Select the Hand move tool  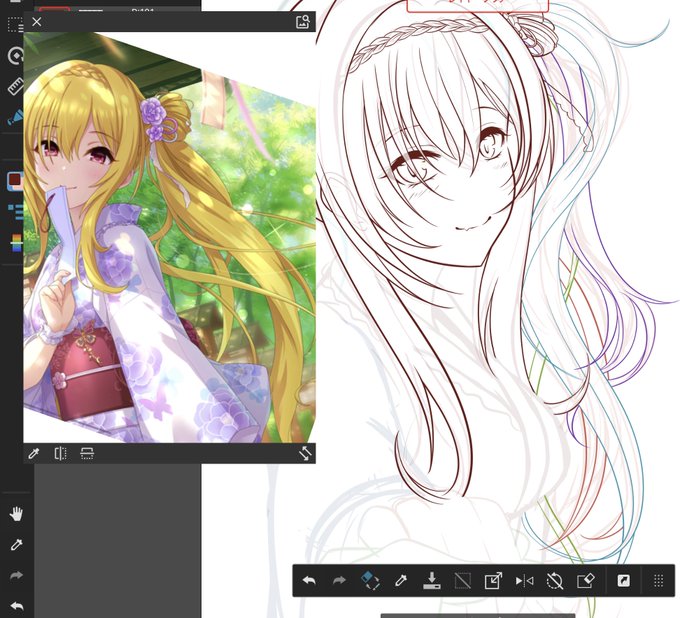(x=16, y=514)
